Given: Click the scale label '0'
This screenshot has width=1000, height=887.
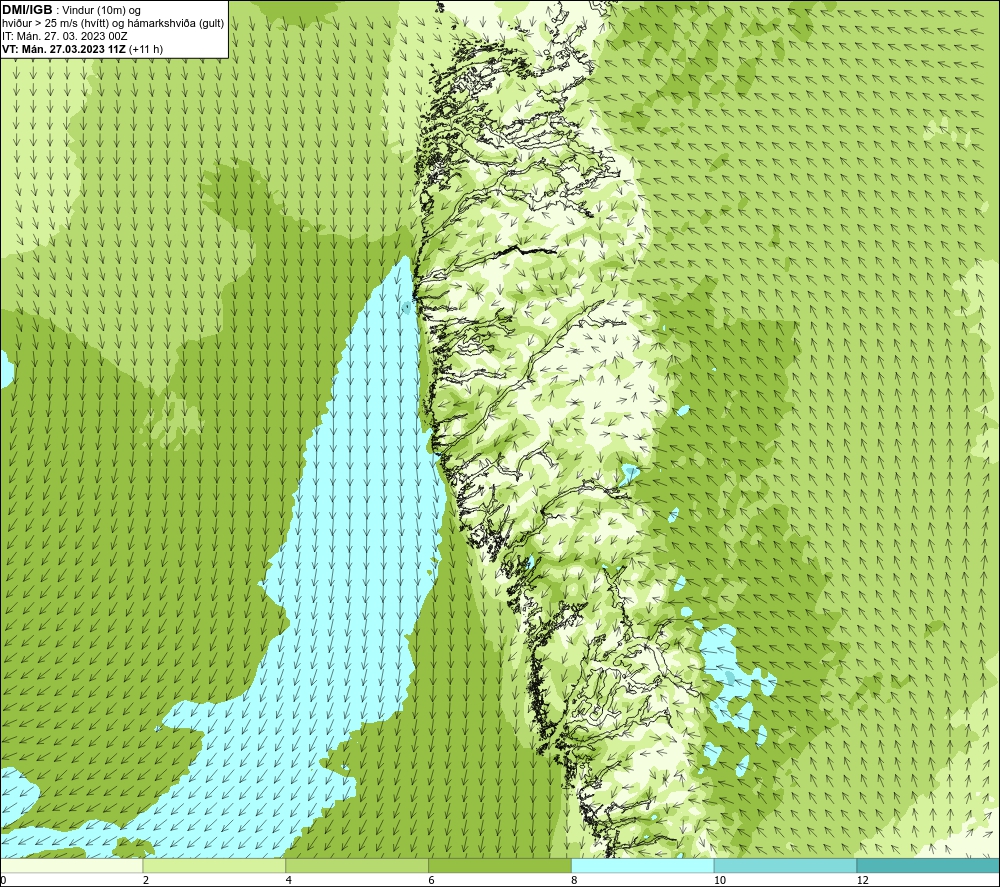Looking at the screenshot, I should [x=3, y=880].
